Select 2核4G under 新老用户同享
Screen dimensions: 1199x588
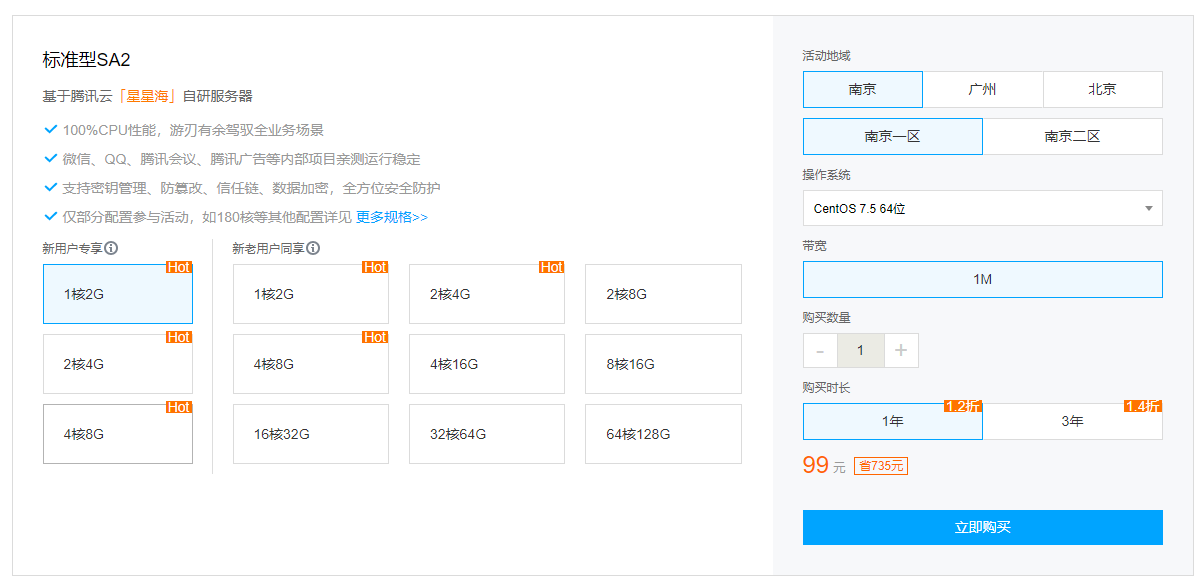pos(486,294)
